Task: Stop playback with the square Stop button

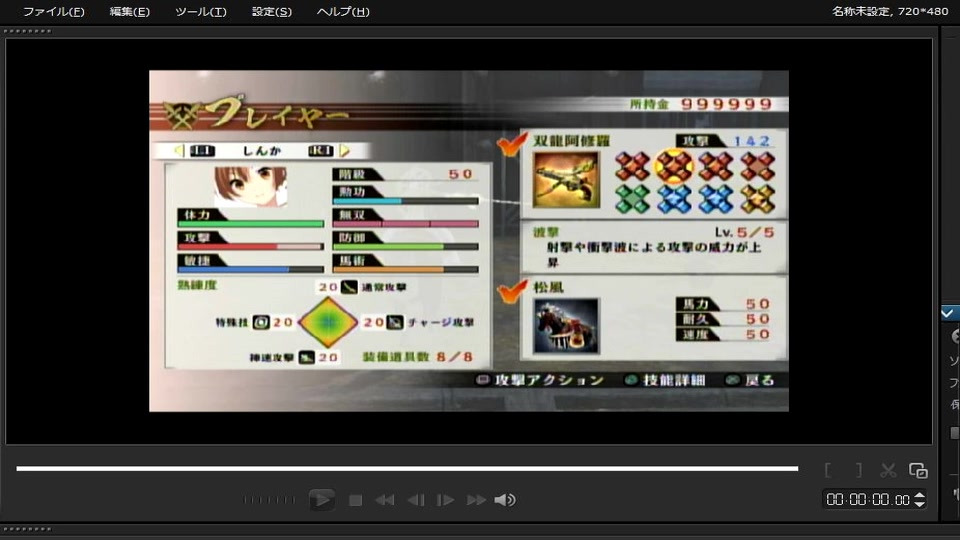Action: point(355,500)
